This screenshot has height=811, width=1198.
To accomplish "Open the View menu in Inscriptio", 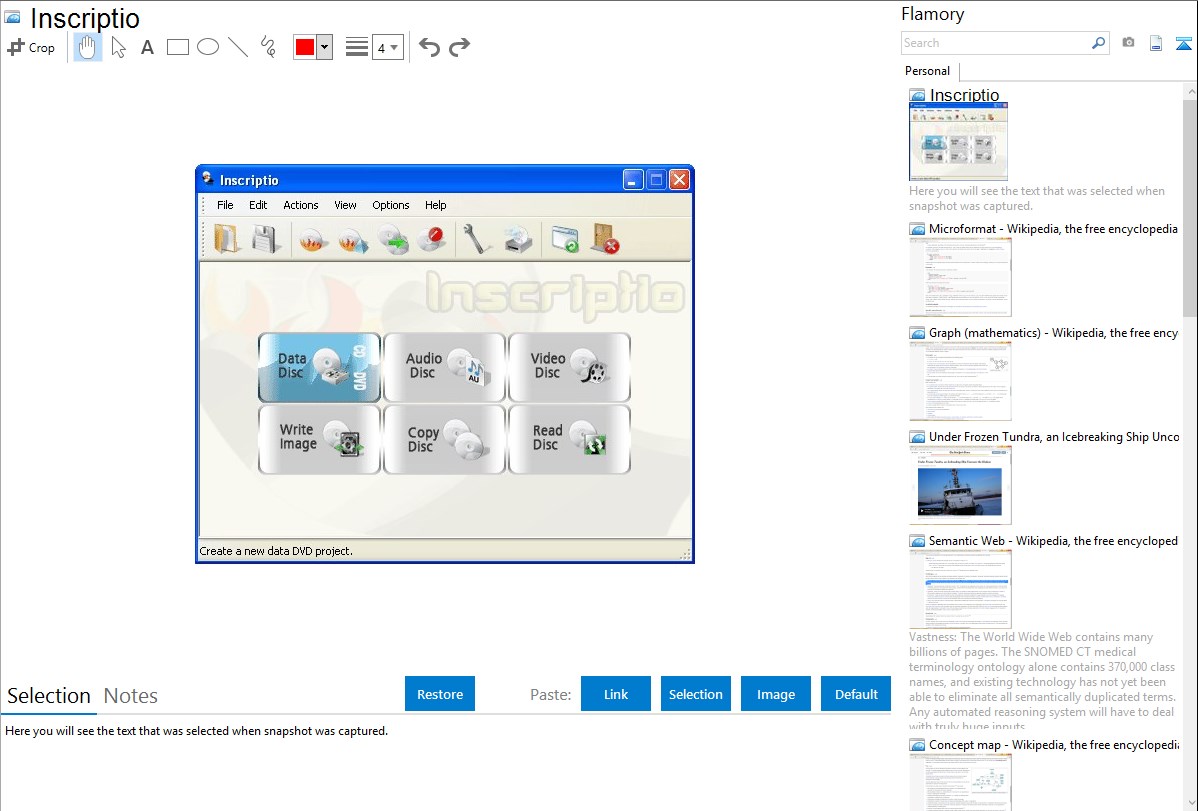I will pos(345,205).
